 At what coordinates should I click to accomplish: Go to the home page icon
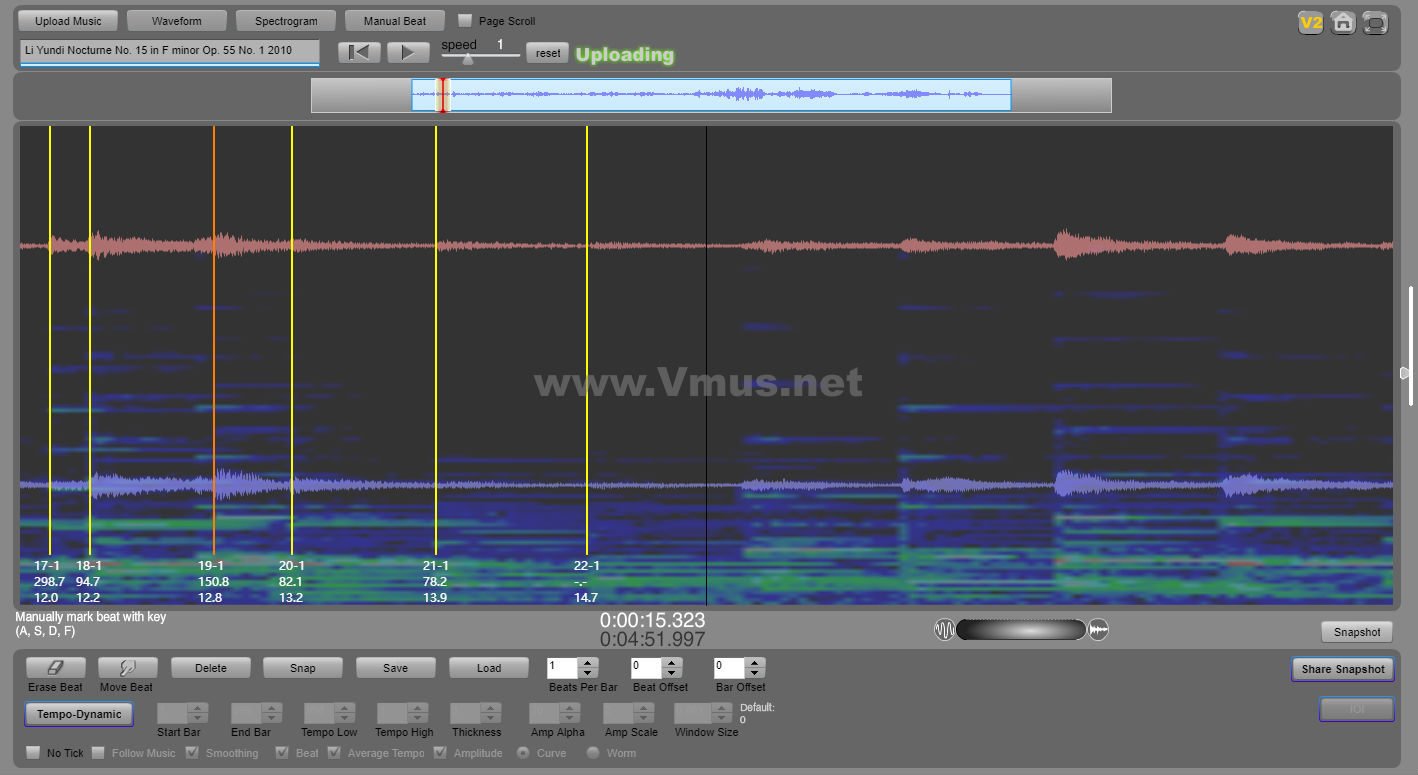[1343, 23]
